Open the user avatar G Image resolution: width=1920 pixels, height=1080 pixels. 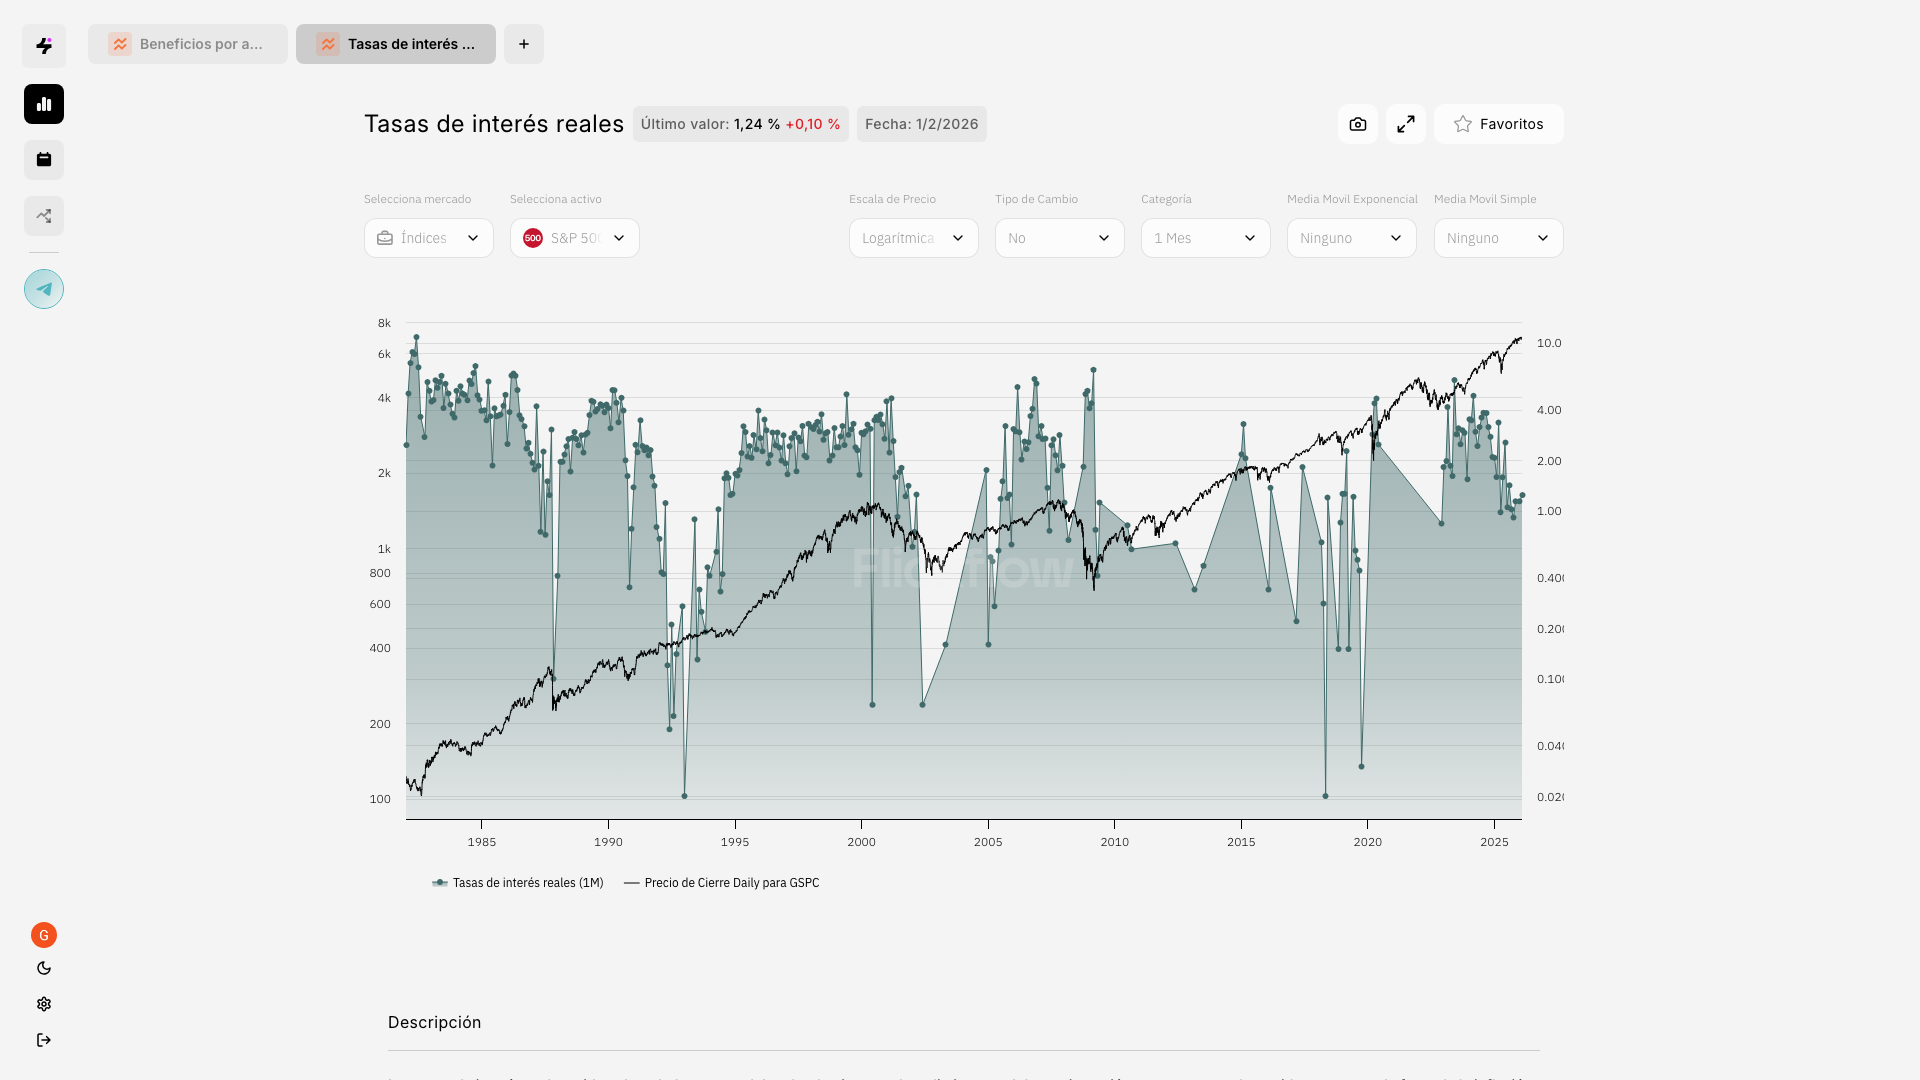[x=44, y=935]
